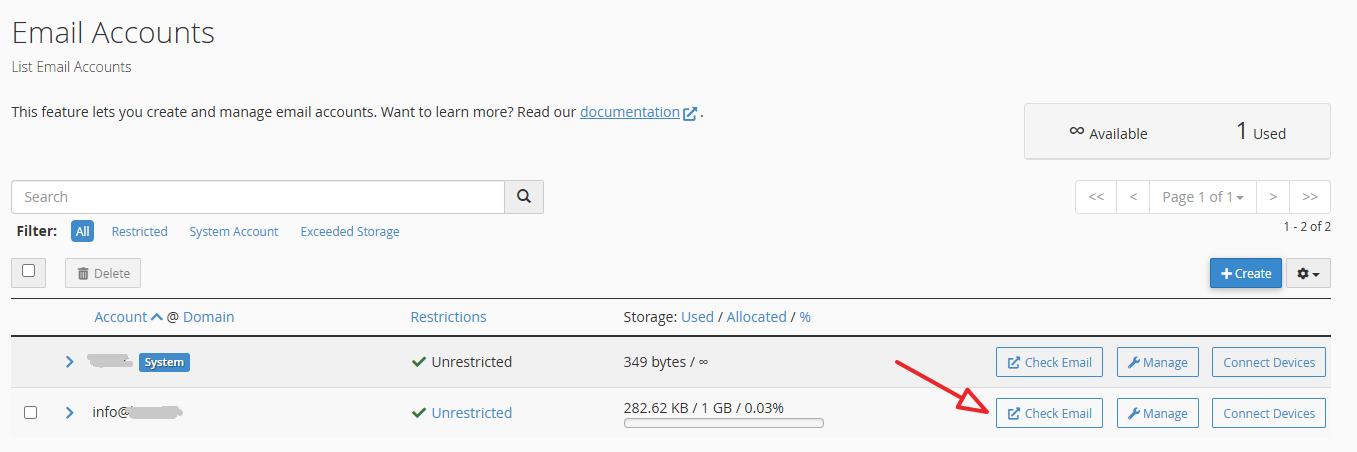Viewport: 1357px width, 452px height.
Task: Click Check Email for info@ account
Action: tap(1049, 413)
